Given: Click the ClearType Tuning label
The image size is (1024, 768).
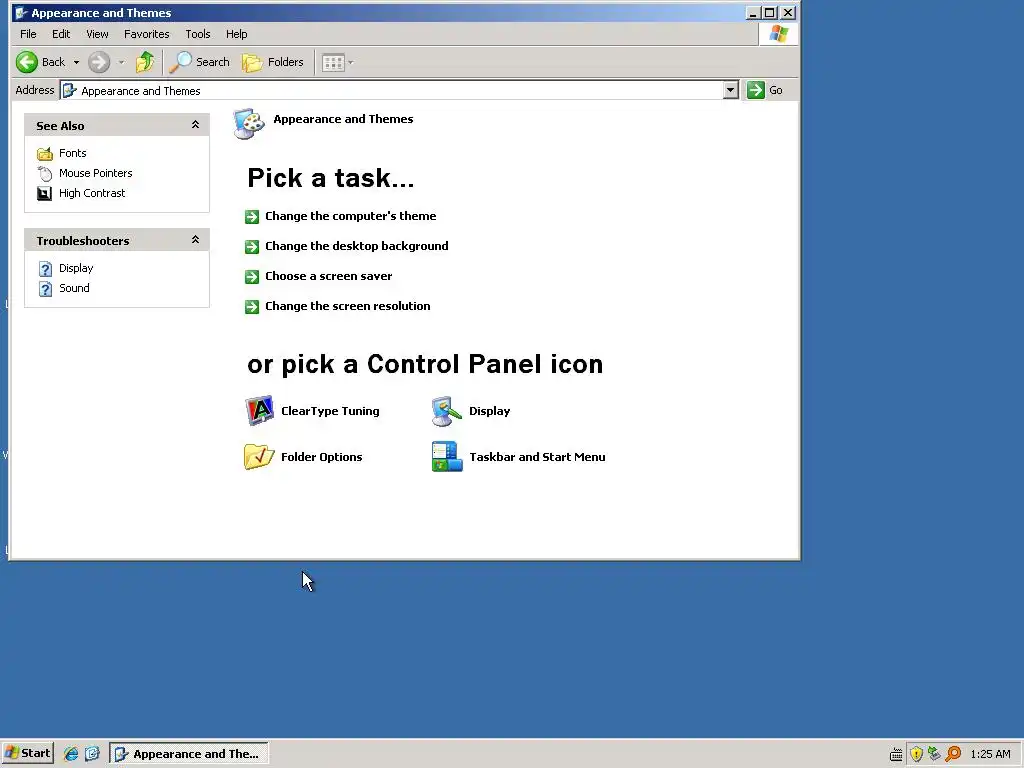Looking at the screenshot, I should 330,411.
